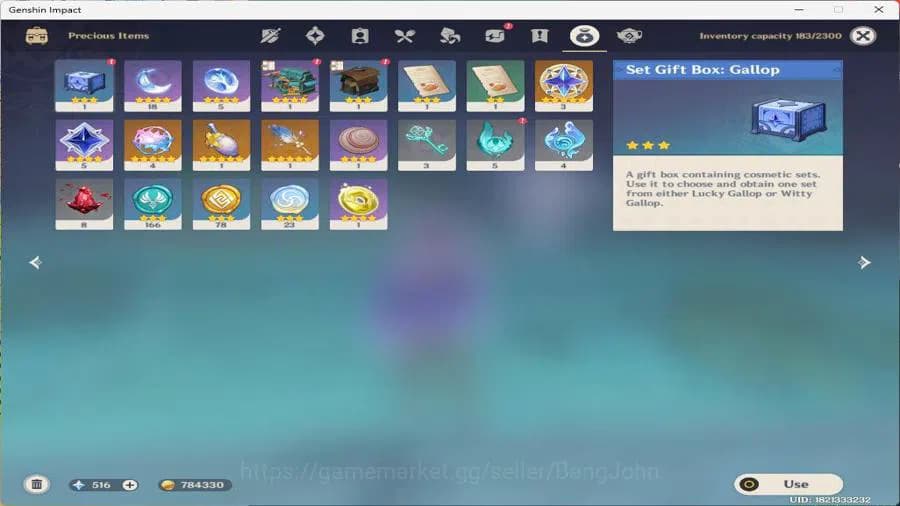Click the Set Gift Box: Gallop title

703,70
